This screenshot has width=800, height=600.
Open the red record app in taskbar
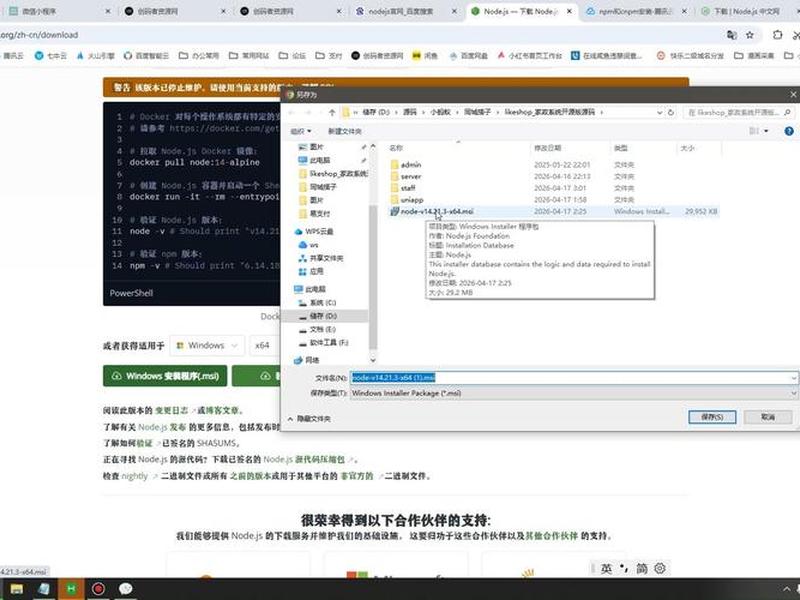click(x=98, y=589)
